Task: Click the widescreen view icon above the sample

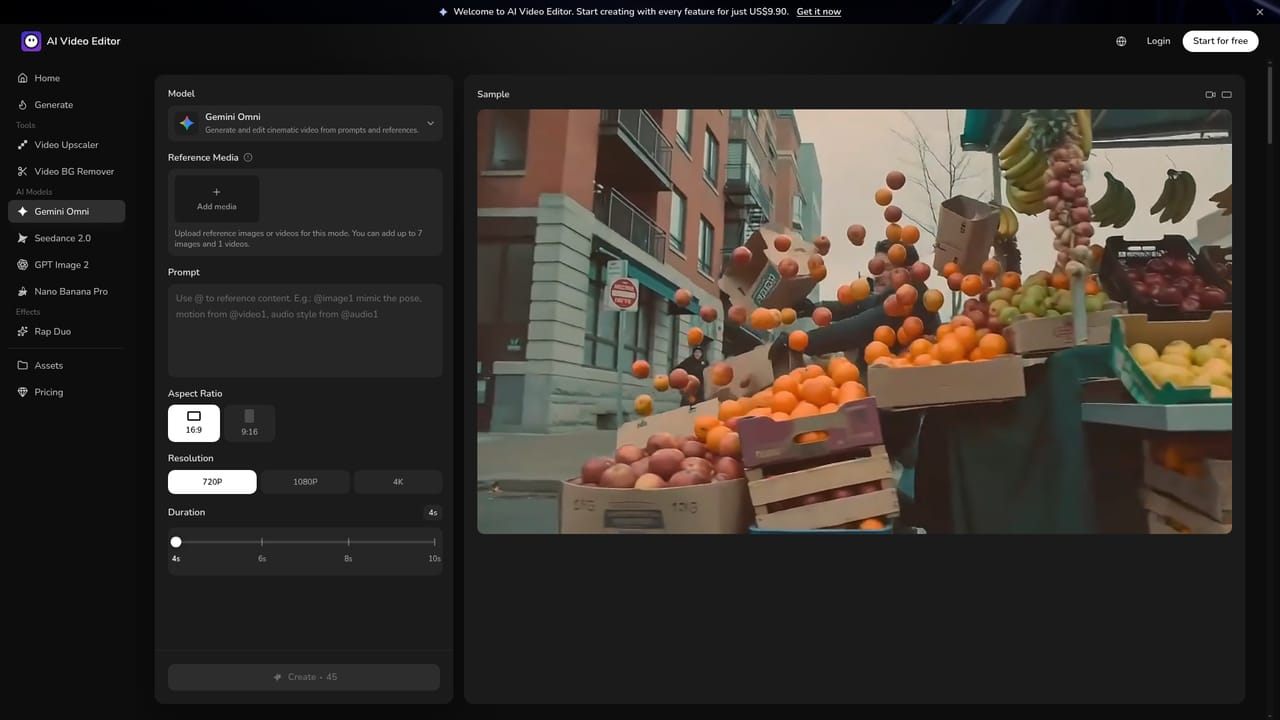Action: coord(1227,95)
